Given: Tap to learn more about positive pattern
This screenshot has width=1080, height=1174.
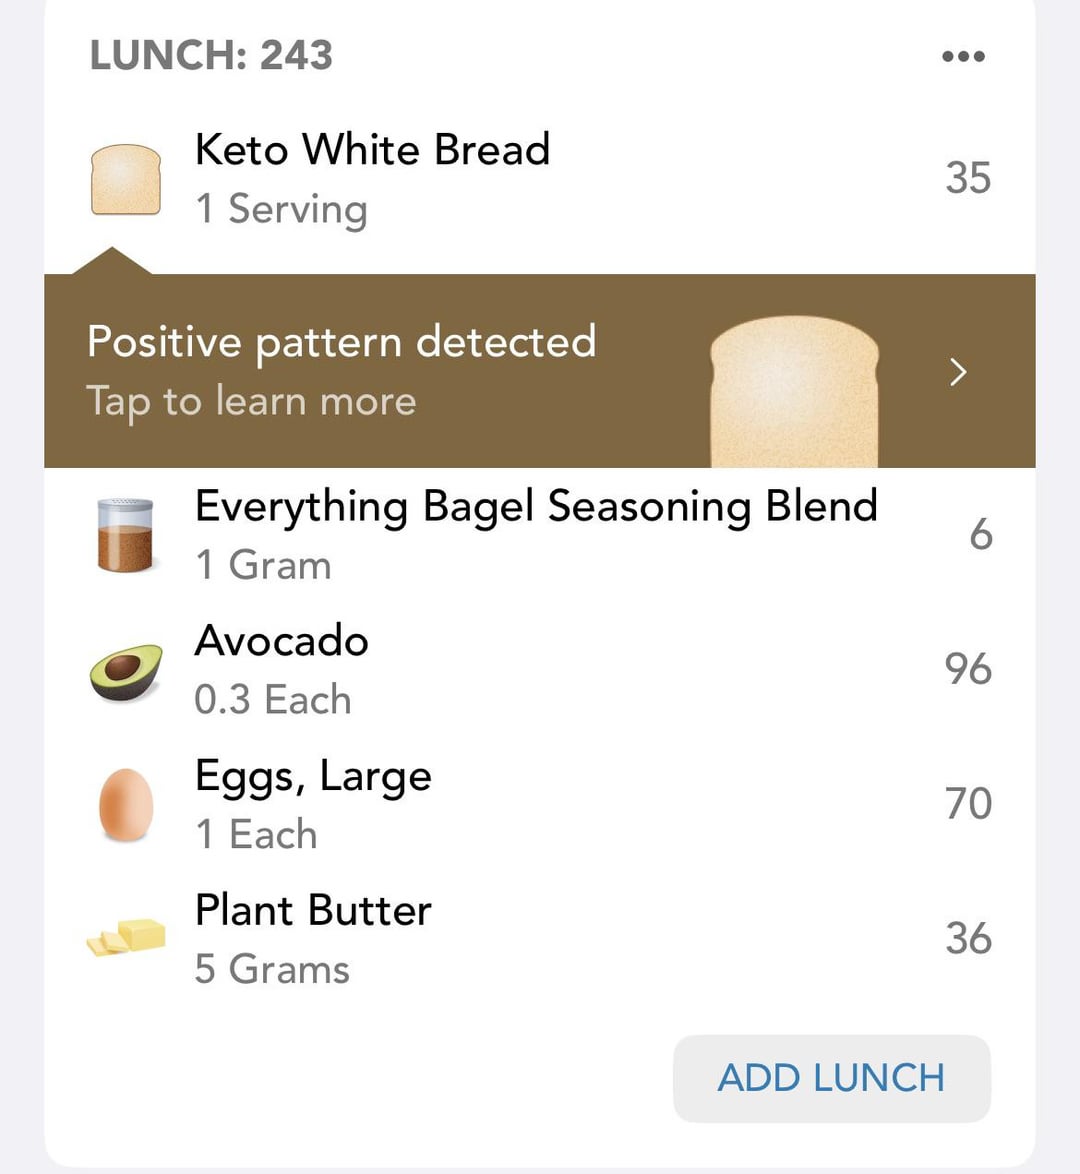Looking at the screenshot, I should pyautogui.click(x=251, y=401).
